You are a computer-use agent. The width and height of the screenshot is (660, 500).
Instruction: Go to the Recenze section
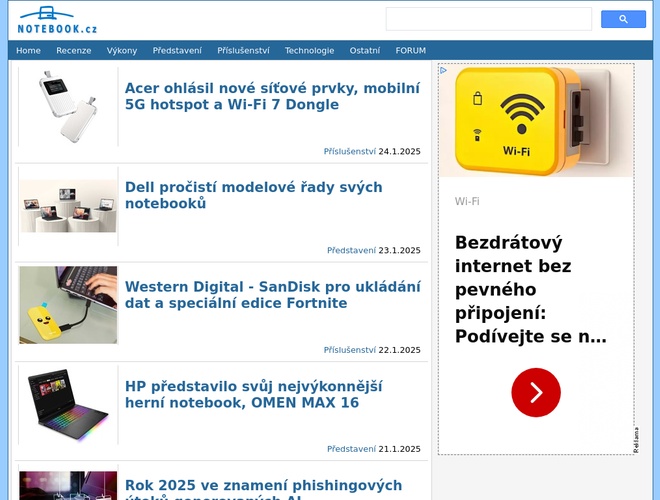73,50
